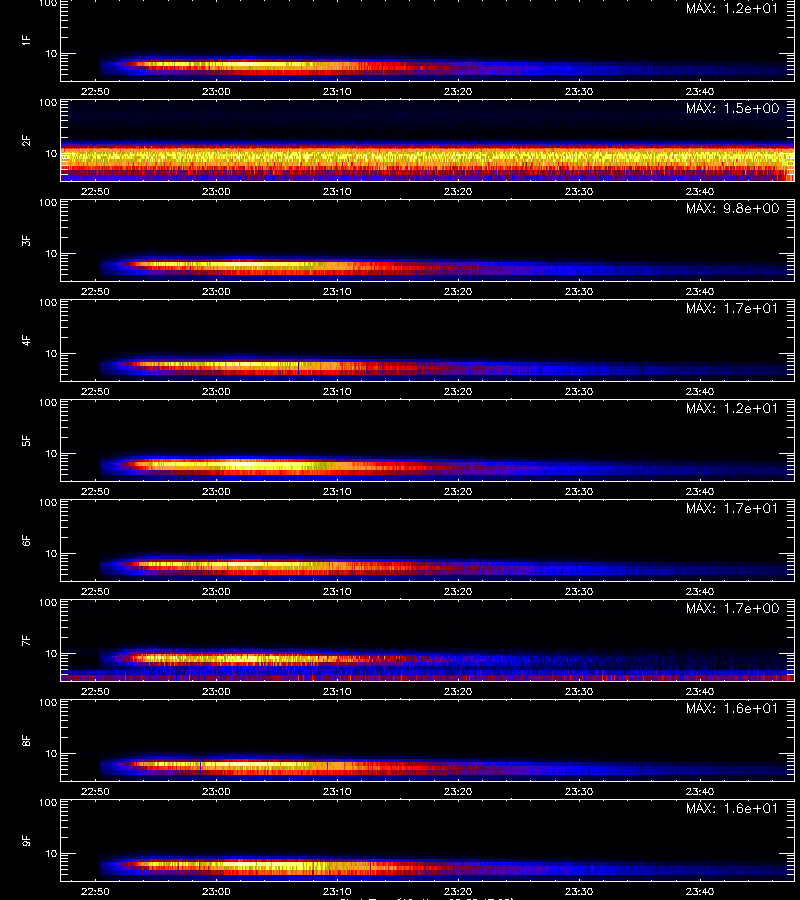Select MAX: 1.7e+01 text in 4F panel
Viewport: 800px width, 900px height.
732,308
